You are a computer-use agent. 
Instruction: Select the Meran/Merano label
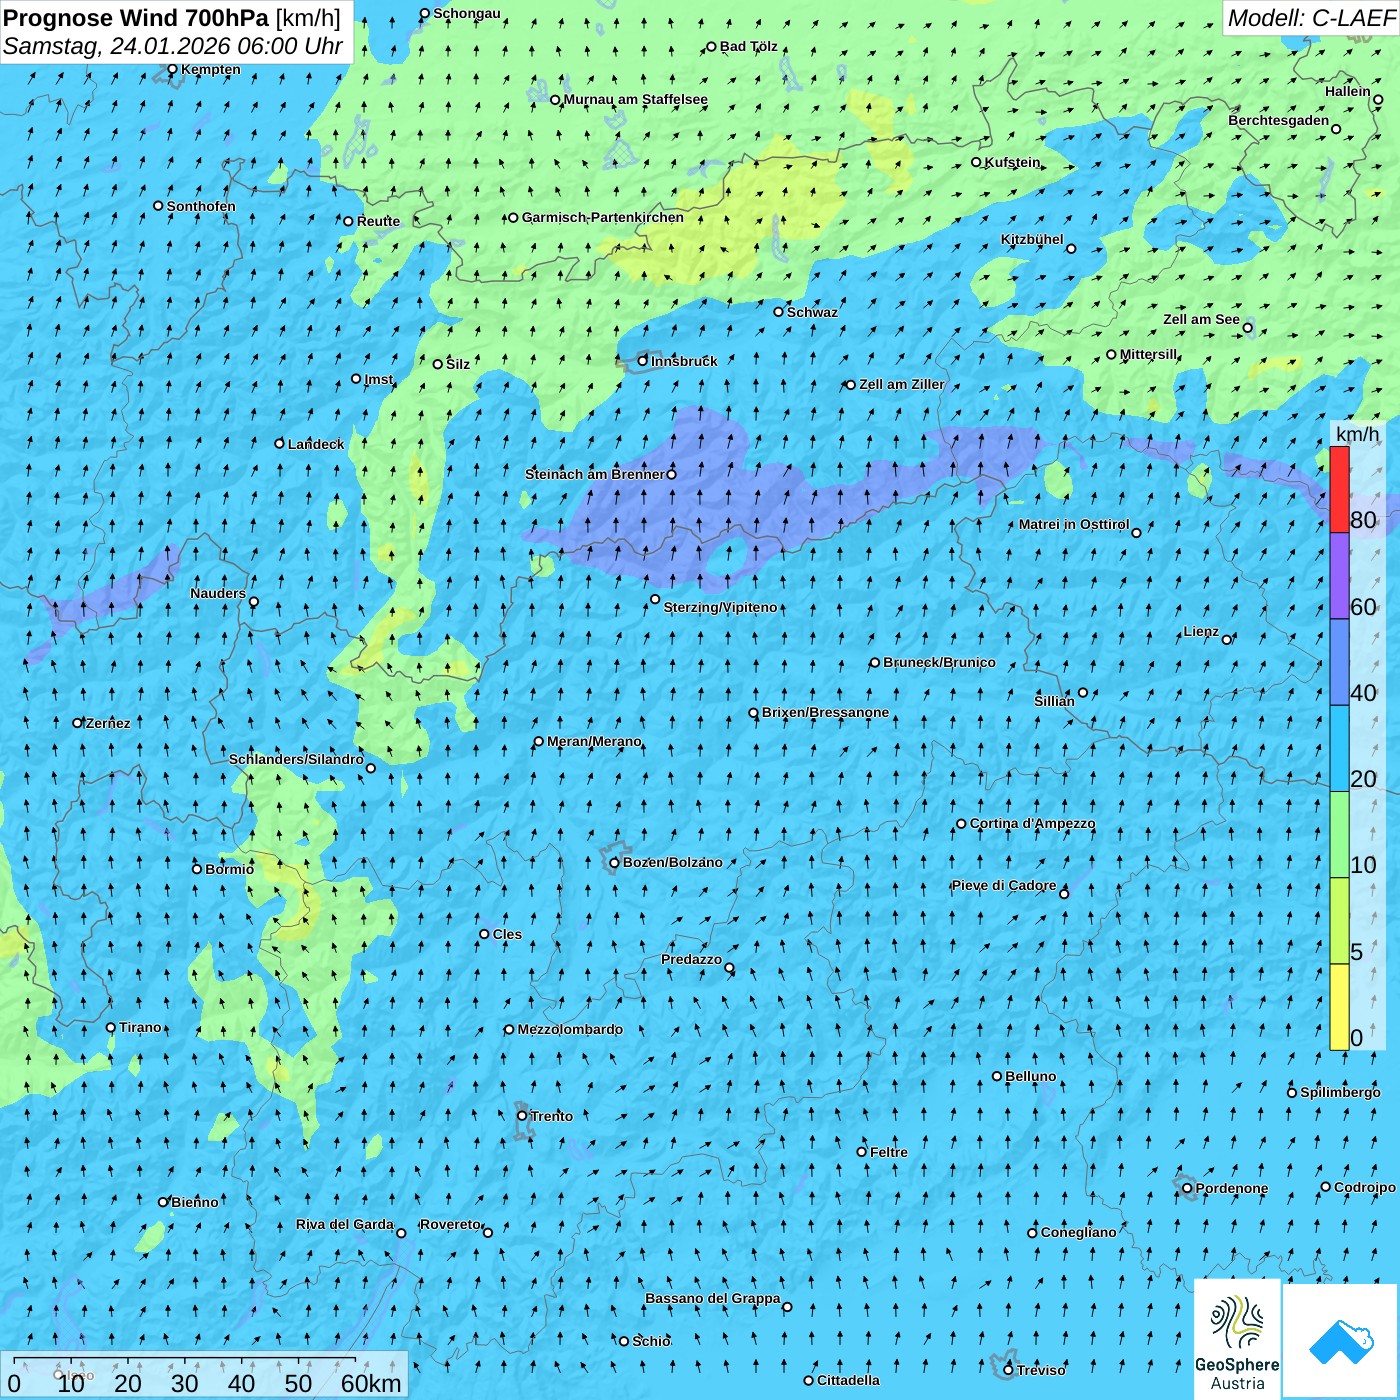point(594,741)
